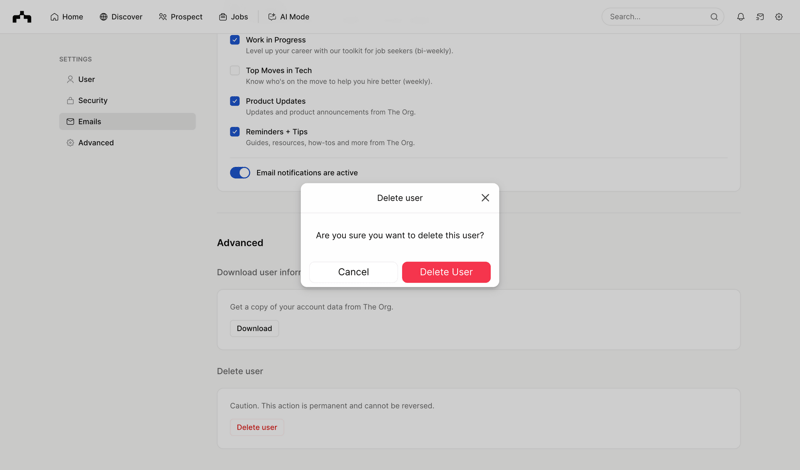Open the Jobs page
The width and height of the screenshot is (800, 470).
(x=233, y=17)
